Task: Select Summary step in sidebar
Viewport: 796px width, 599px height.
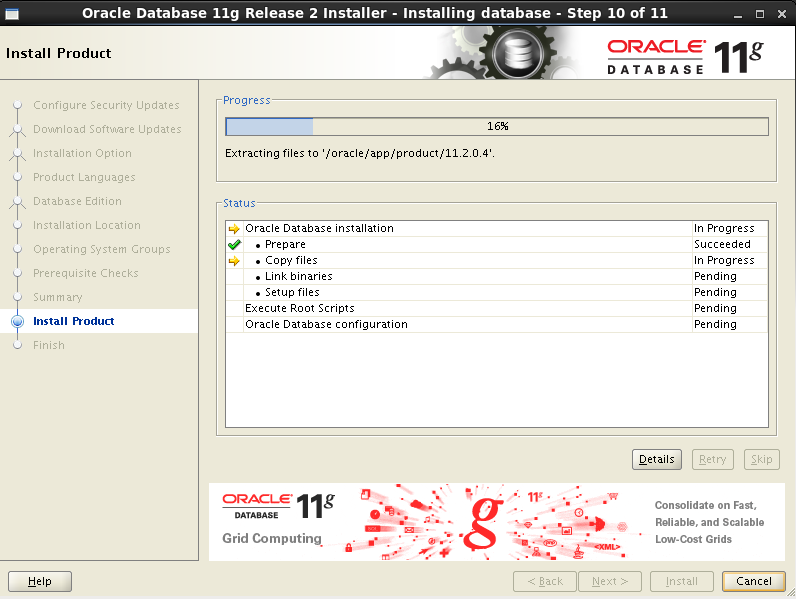Action: tap(57, 297)
